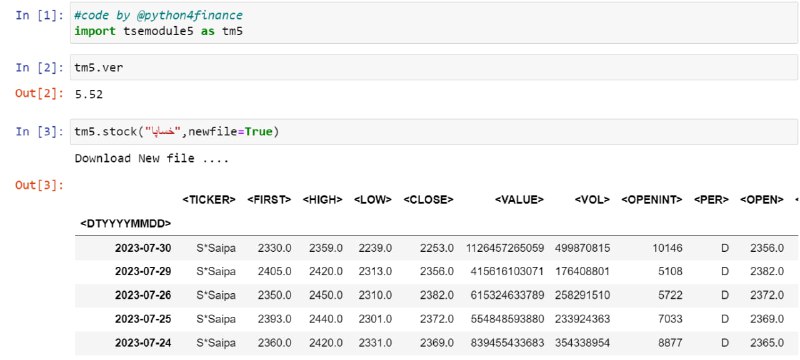The width and height of the screenshot is (800, 360).
Task: Select the 2023-07-30 row label
Action: tap(143, 248)
